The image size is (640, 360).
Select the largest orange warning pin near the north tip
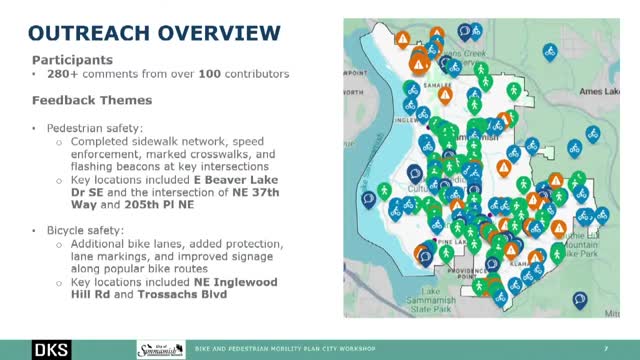pos(419,64)
